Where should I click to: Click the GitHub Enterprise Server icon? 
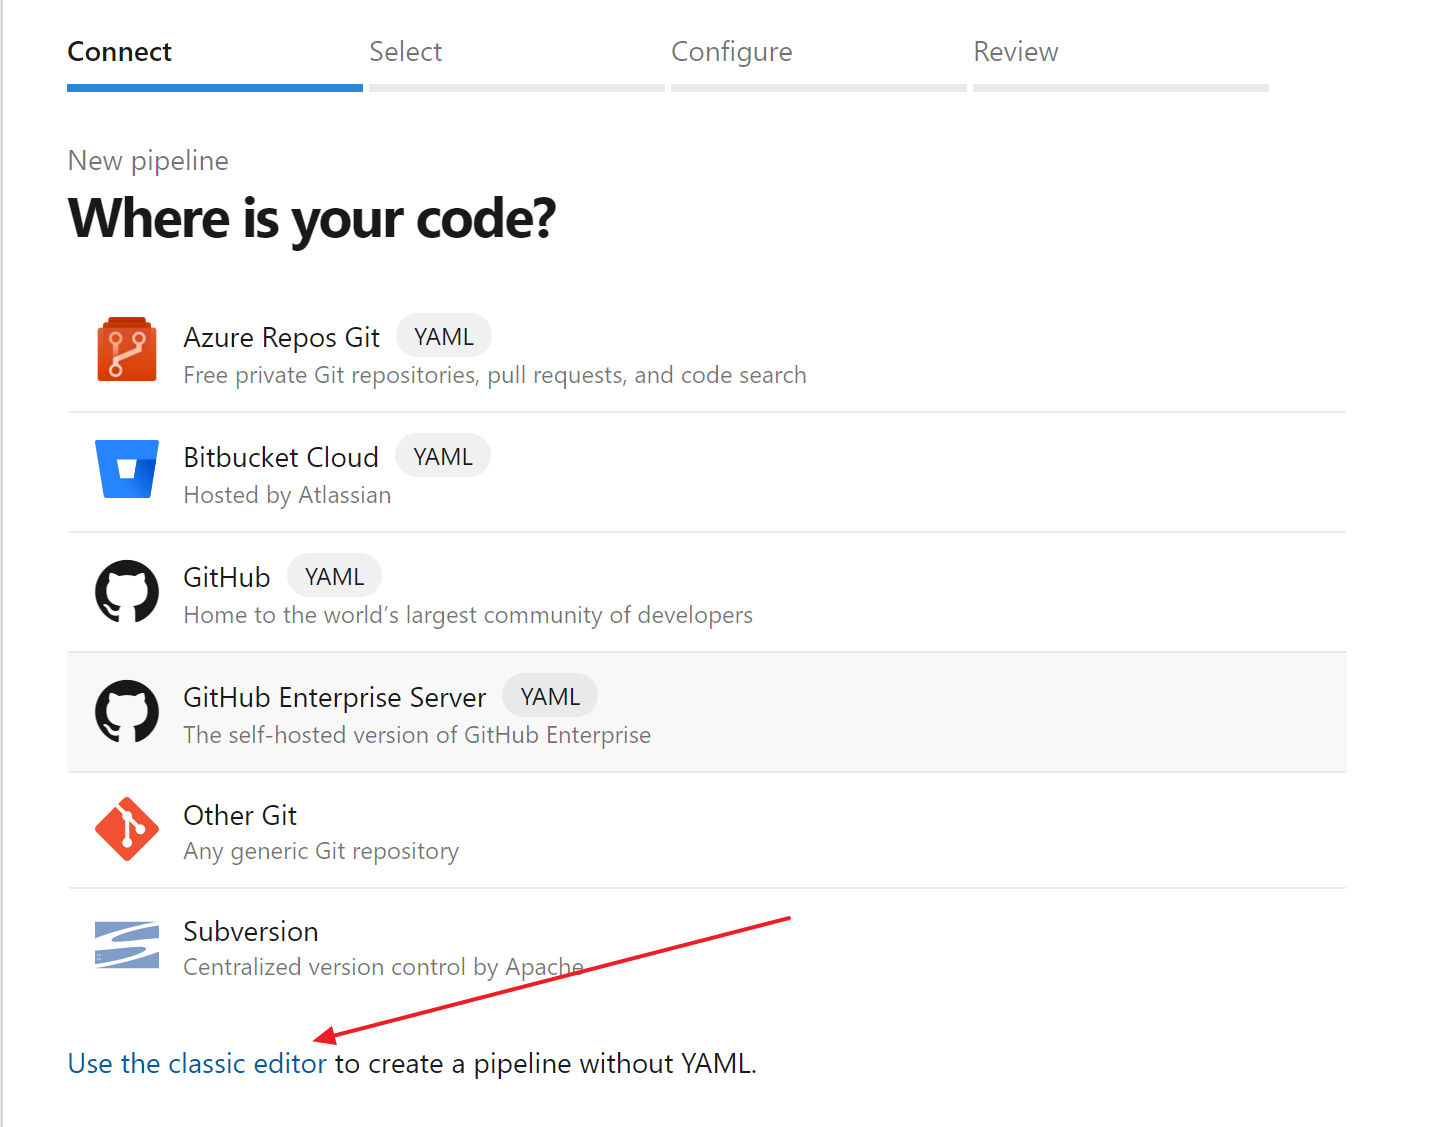point(127,711)
